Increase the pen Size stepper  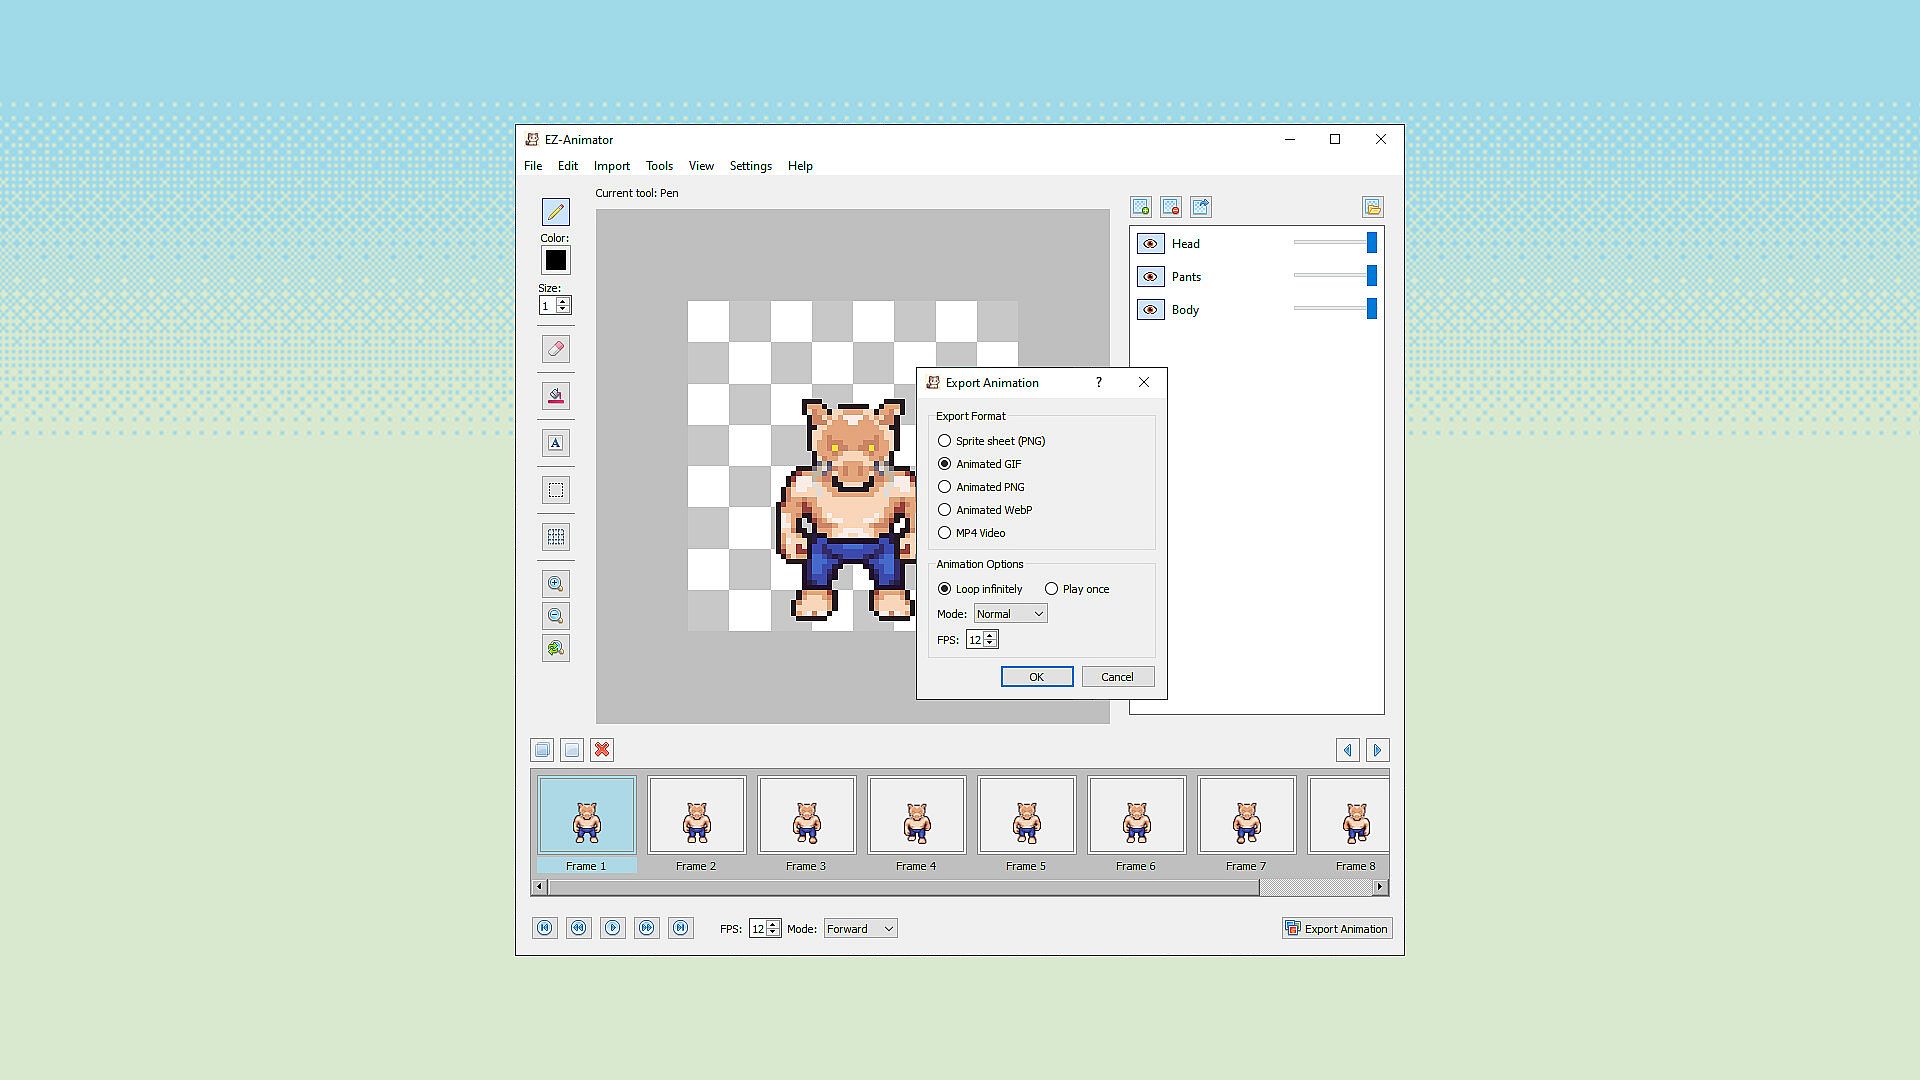(564, 301)
